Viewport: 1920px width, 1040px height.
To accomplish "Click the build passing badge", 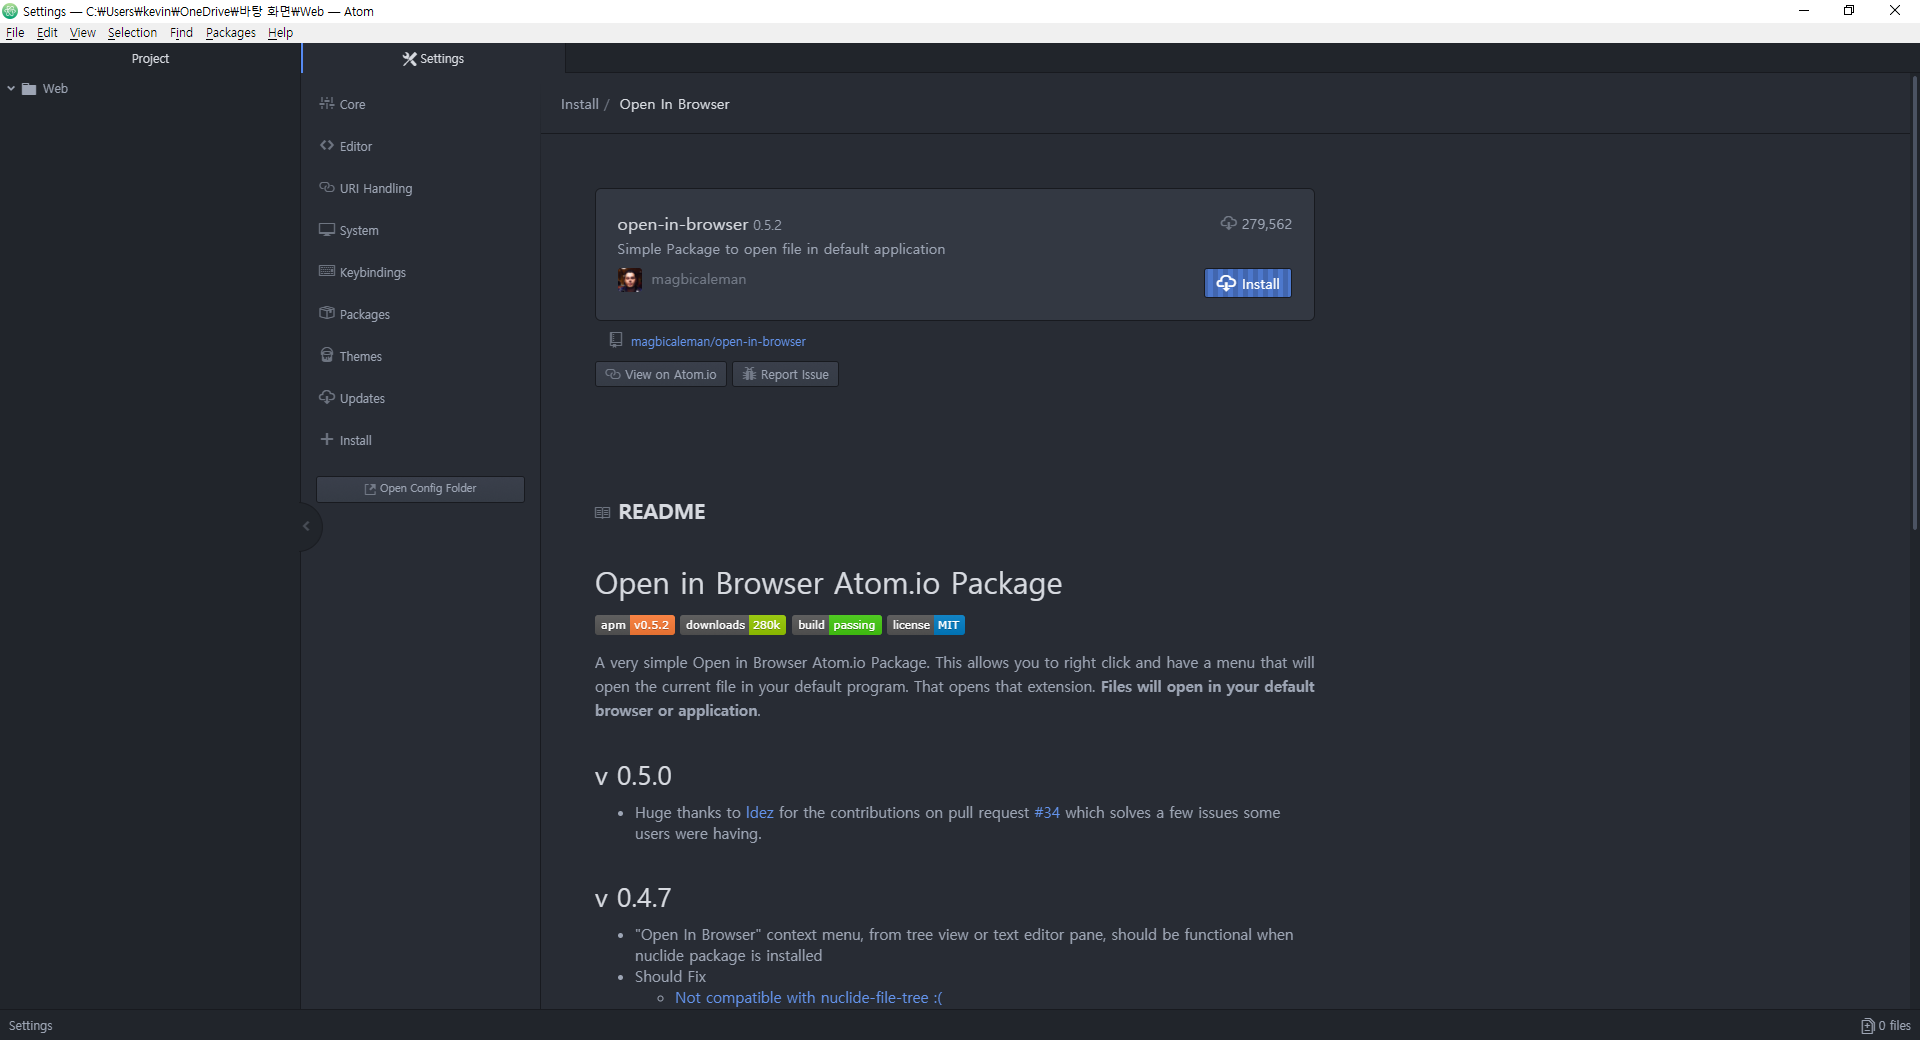I will (837, 625).
